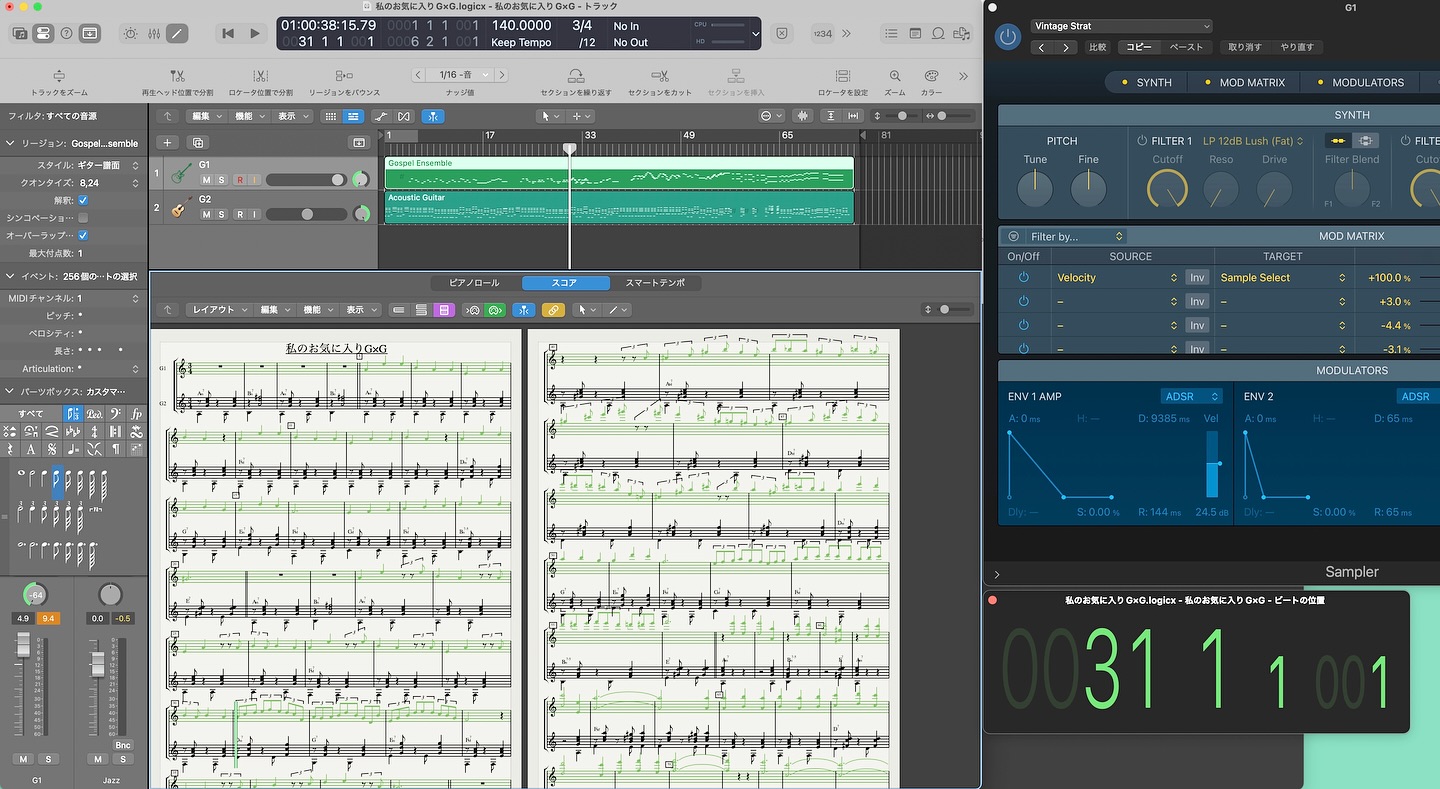This screenshot has width=1440, height=789.
Task: Switch to the ピアノロール tab
Action: tap(474, 283)
